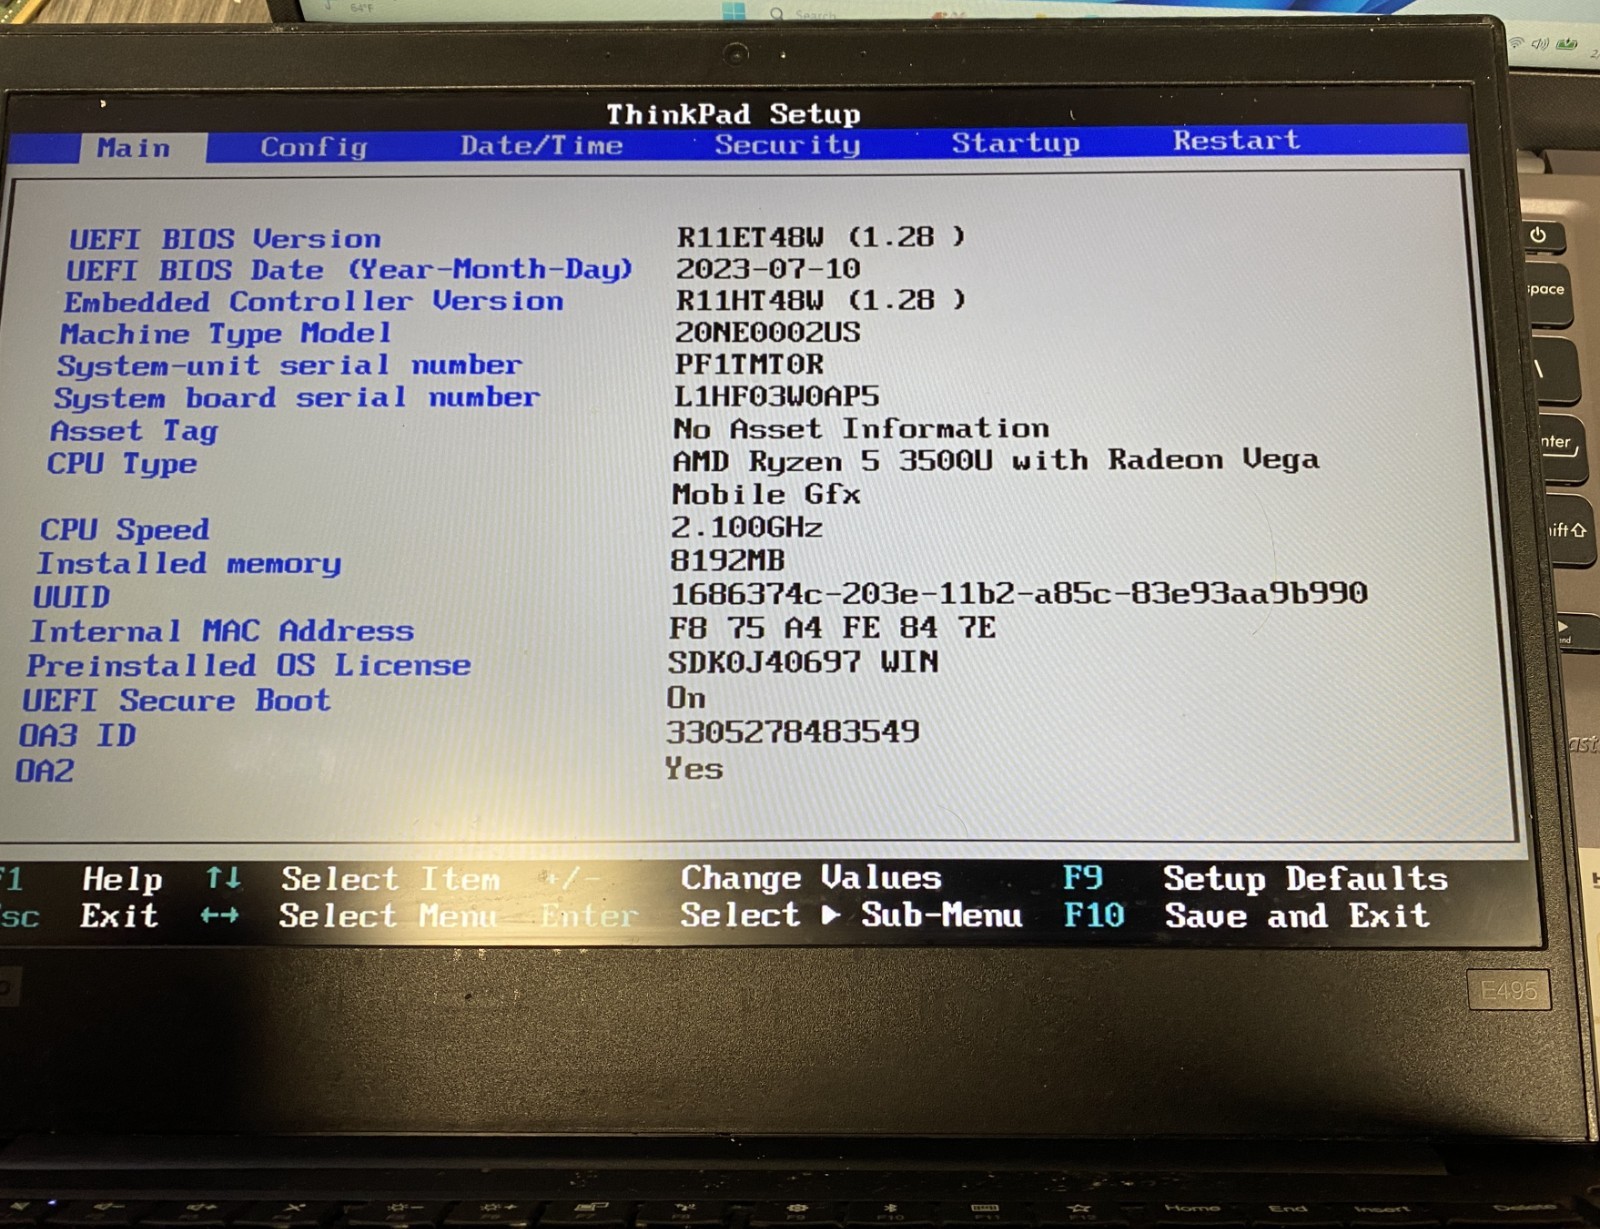Select the UUID label
The width and height of the screenshot is (1600, 1229).
coord(71,597)
